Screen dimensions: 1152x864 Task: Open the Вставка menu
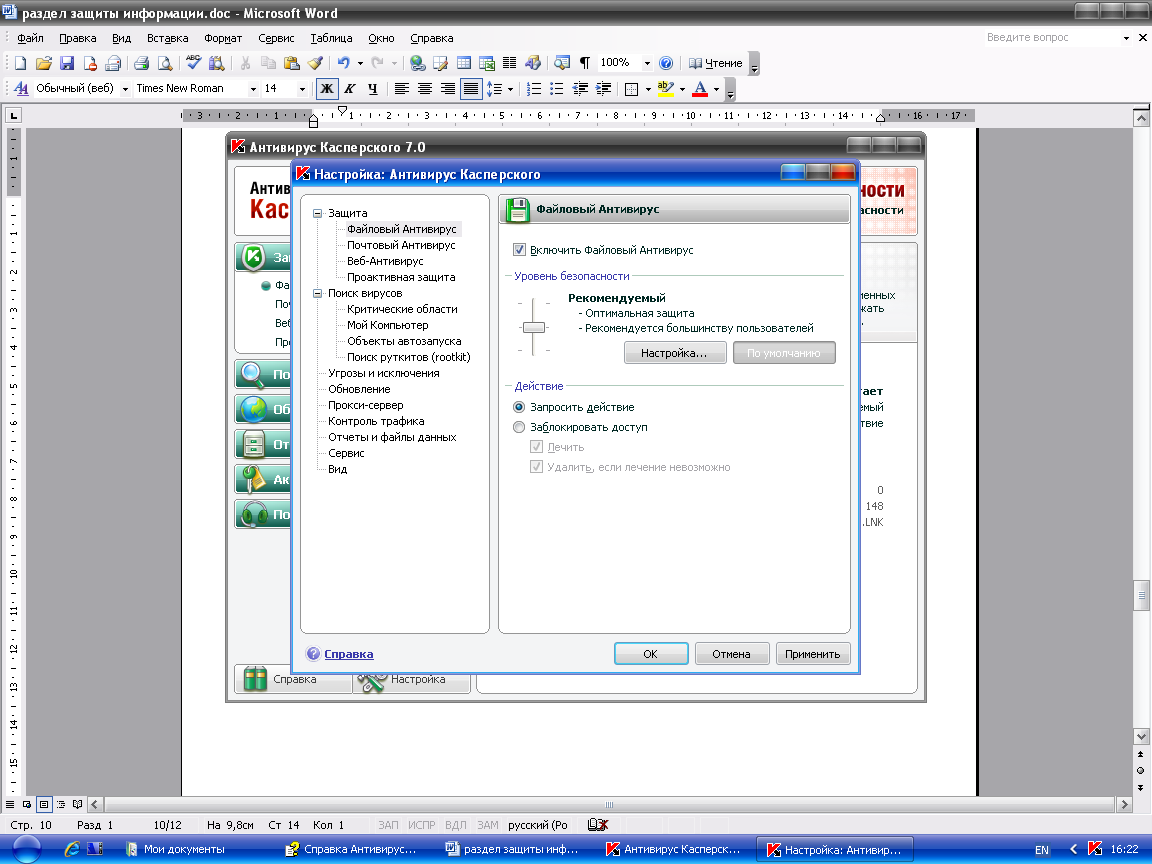click(168, 38)
